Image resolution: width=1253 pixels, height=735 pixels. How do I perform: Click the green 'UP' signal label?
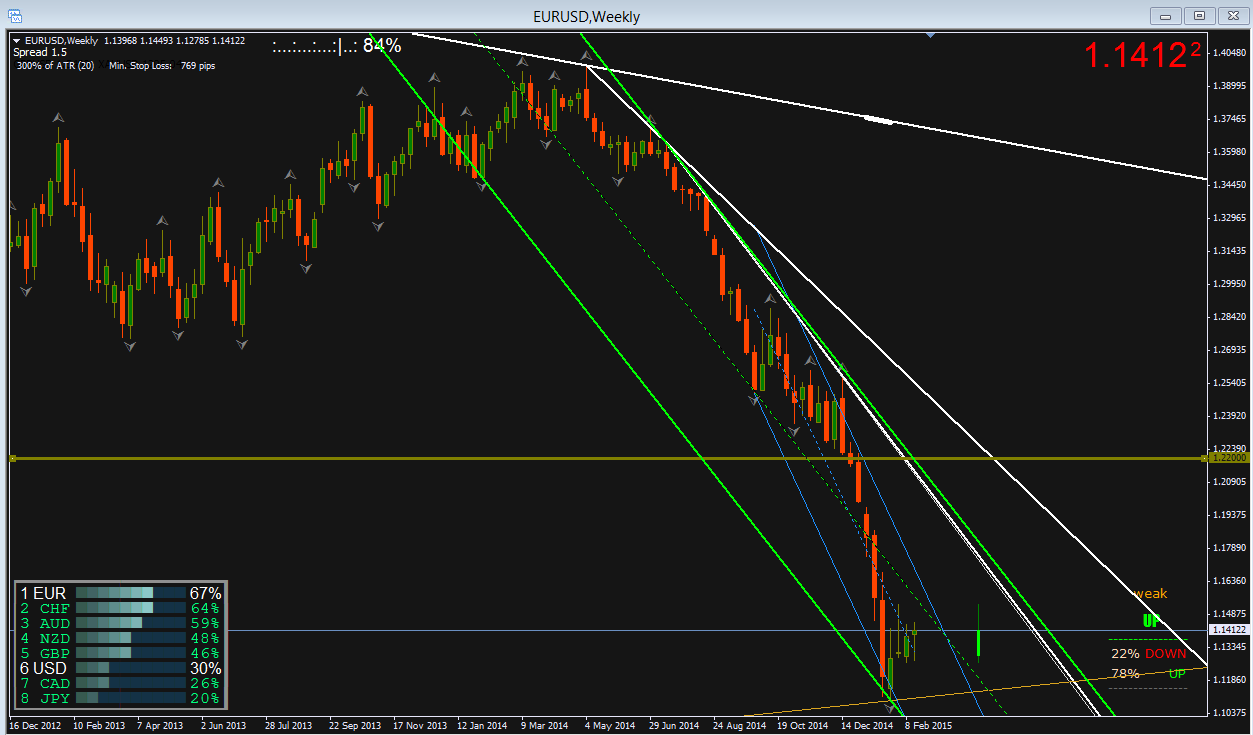[x=1150, y=621]
